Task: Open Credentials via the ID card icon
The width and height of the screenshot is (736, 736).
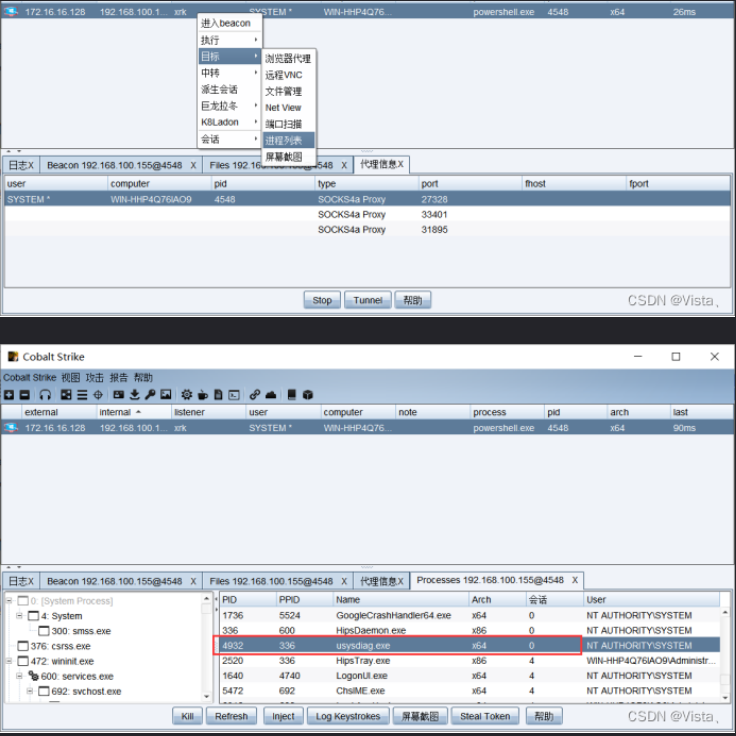Action: click(119, 395)
